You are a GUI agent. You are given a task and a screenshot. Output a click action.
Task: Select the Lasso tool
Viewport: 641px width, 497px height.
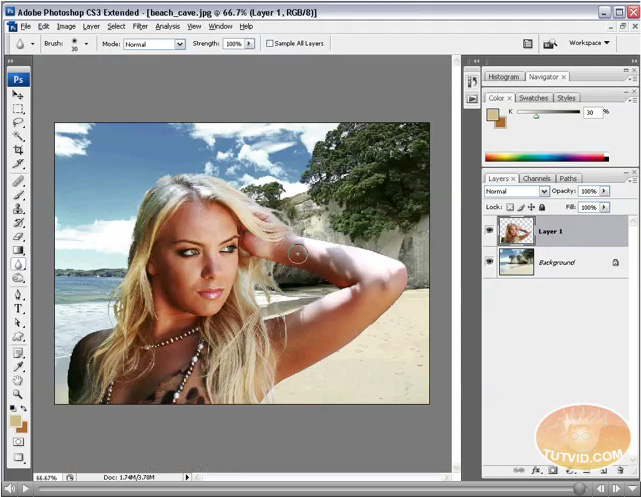(x=18, y=122)
